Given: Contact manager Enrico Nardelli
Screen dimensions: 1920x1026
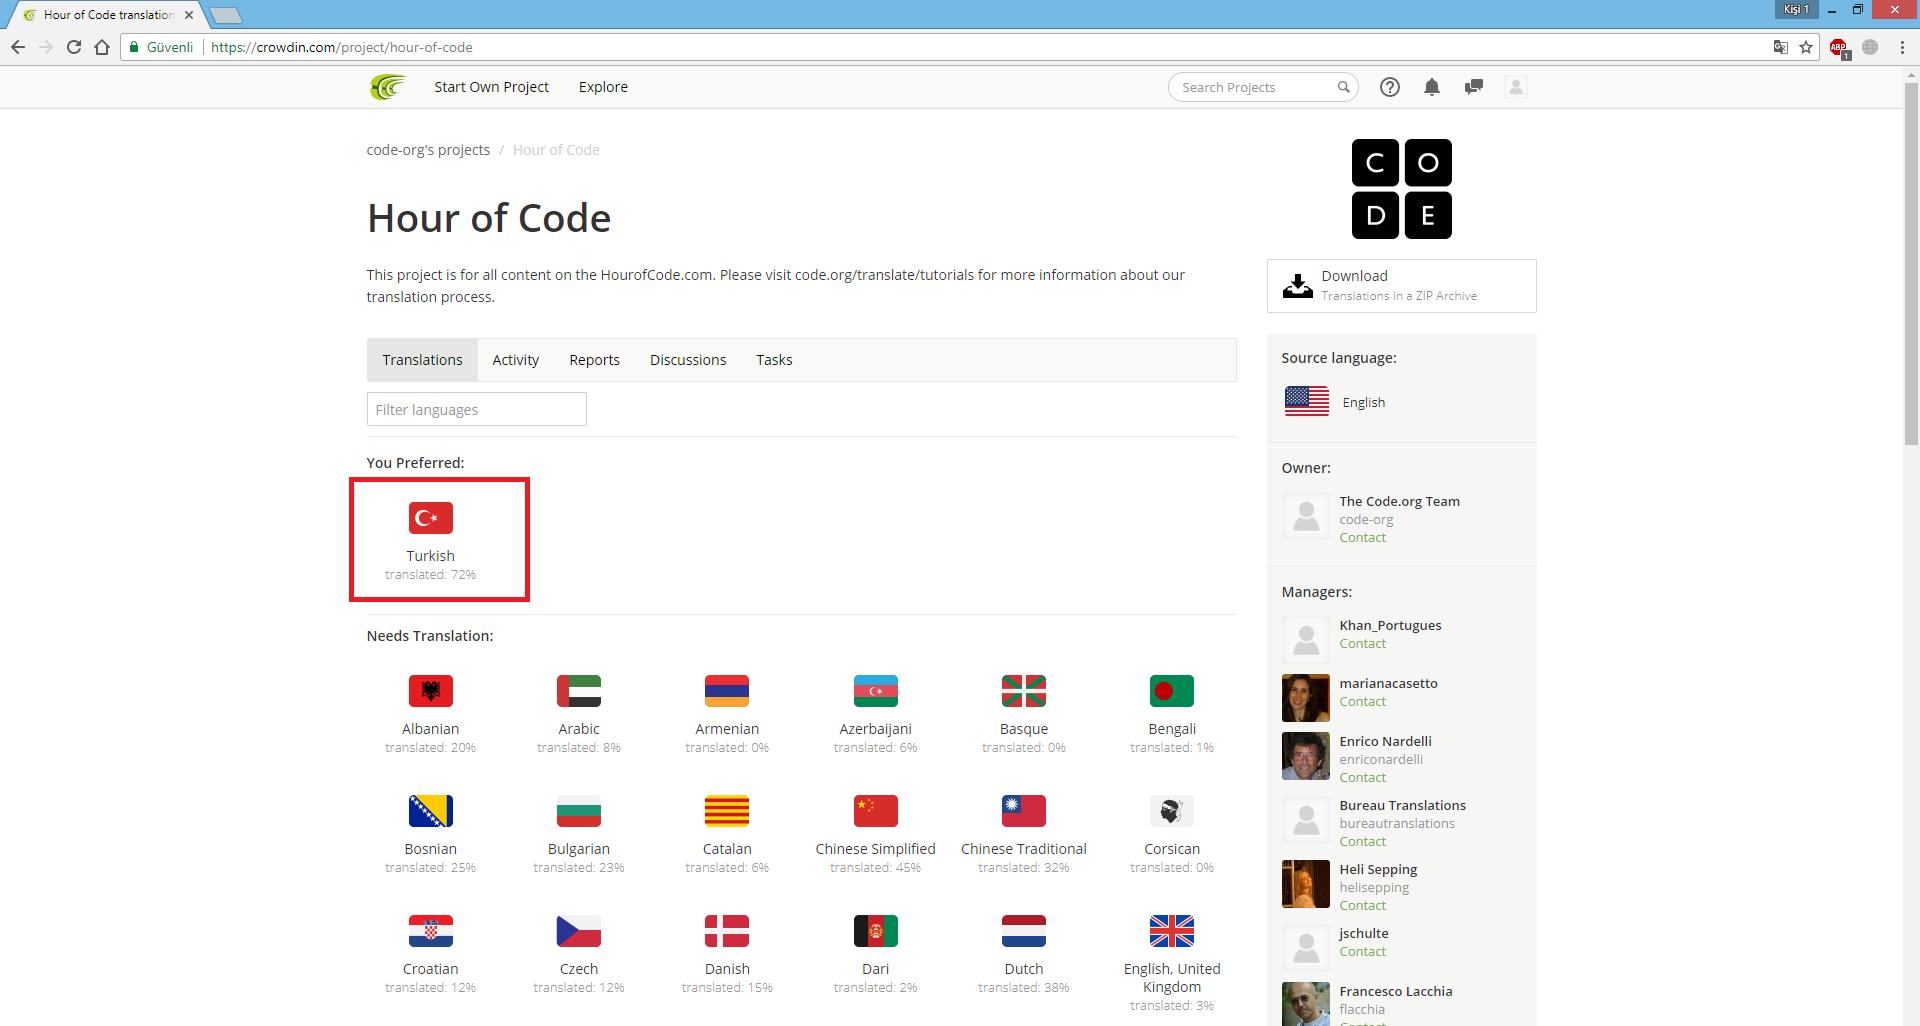Looking at the screenshot, I should click(x=1362, y=778).
